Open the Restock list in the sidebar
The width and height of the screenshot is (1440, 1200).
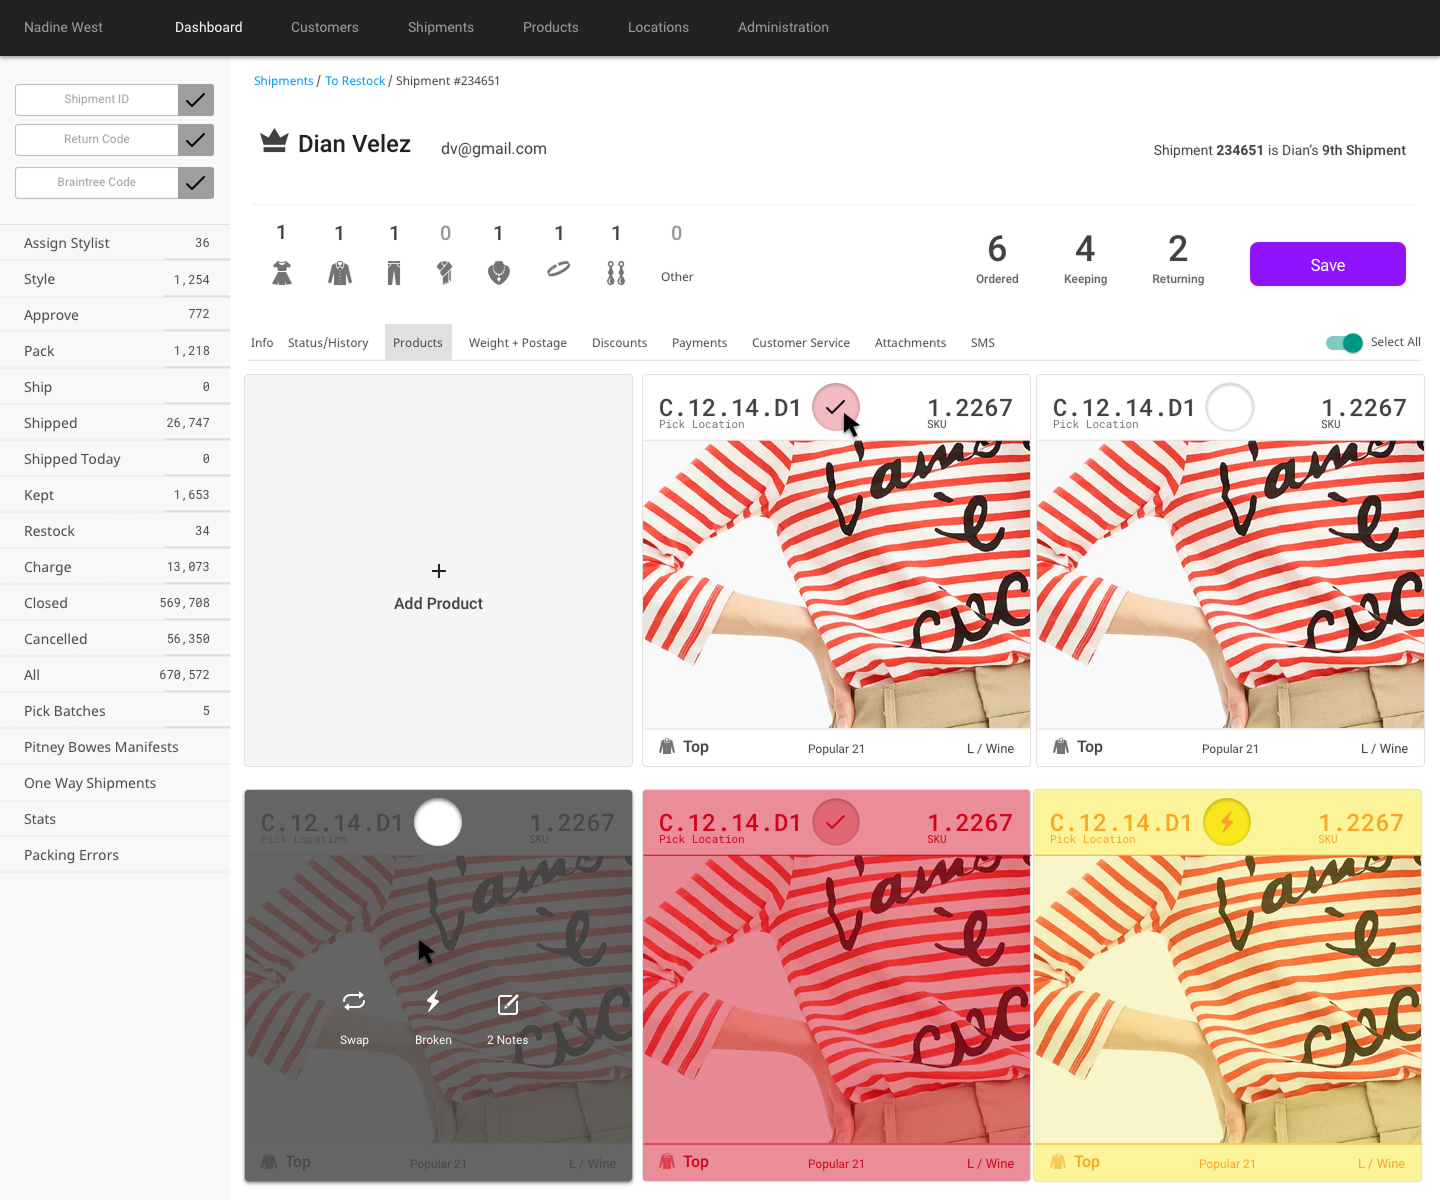[115, 531]
